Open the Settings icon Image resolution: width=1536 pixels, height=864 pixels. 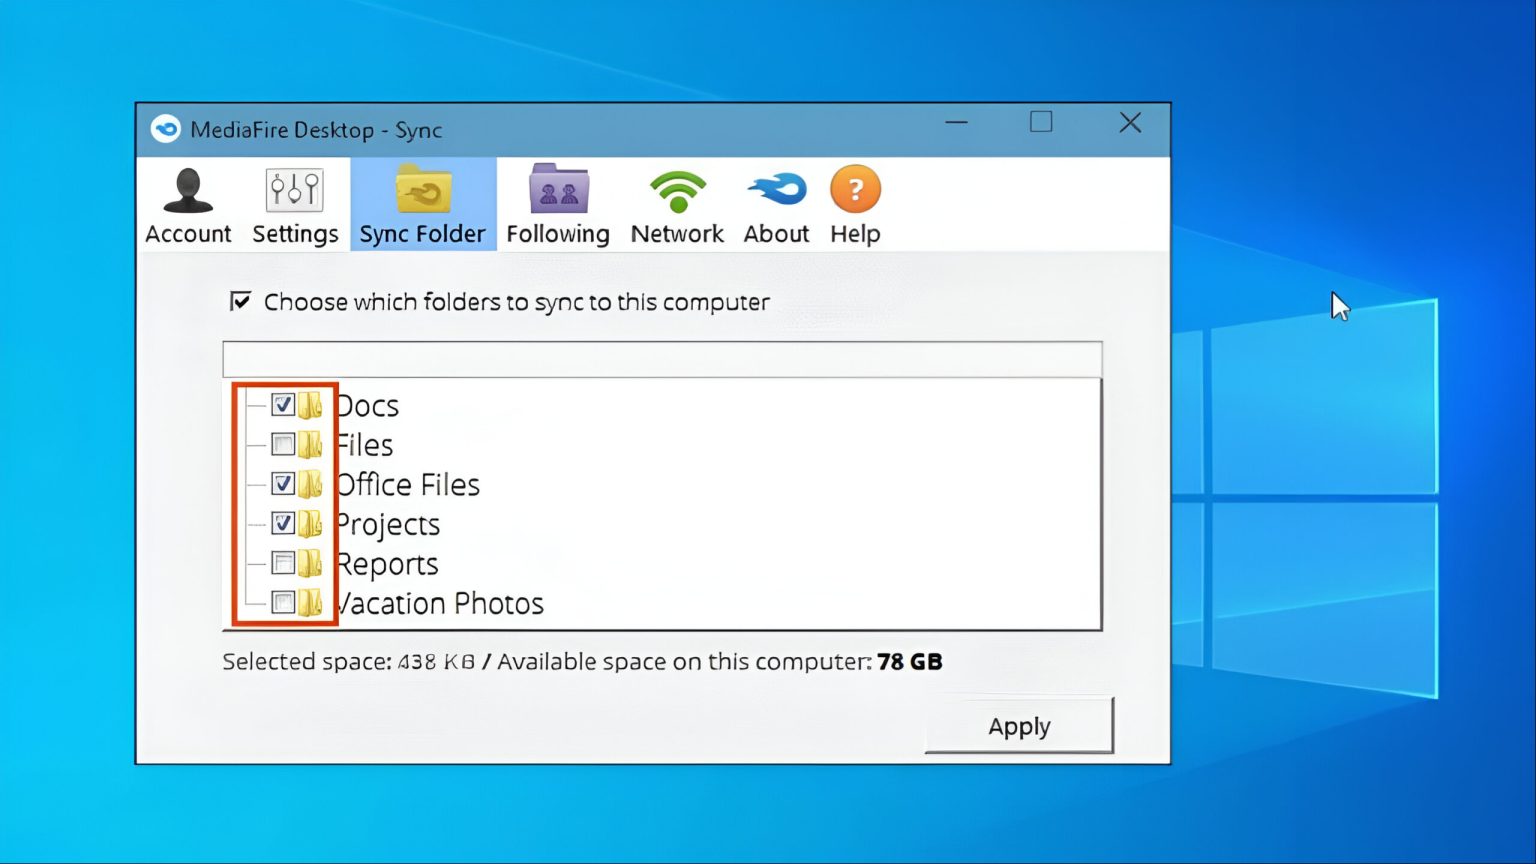click(294, 190)
